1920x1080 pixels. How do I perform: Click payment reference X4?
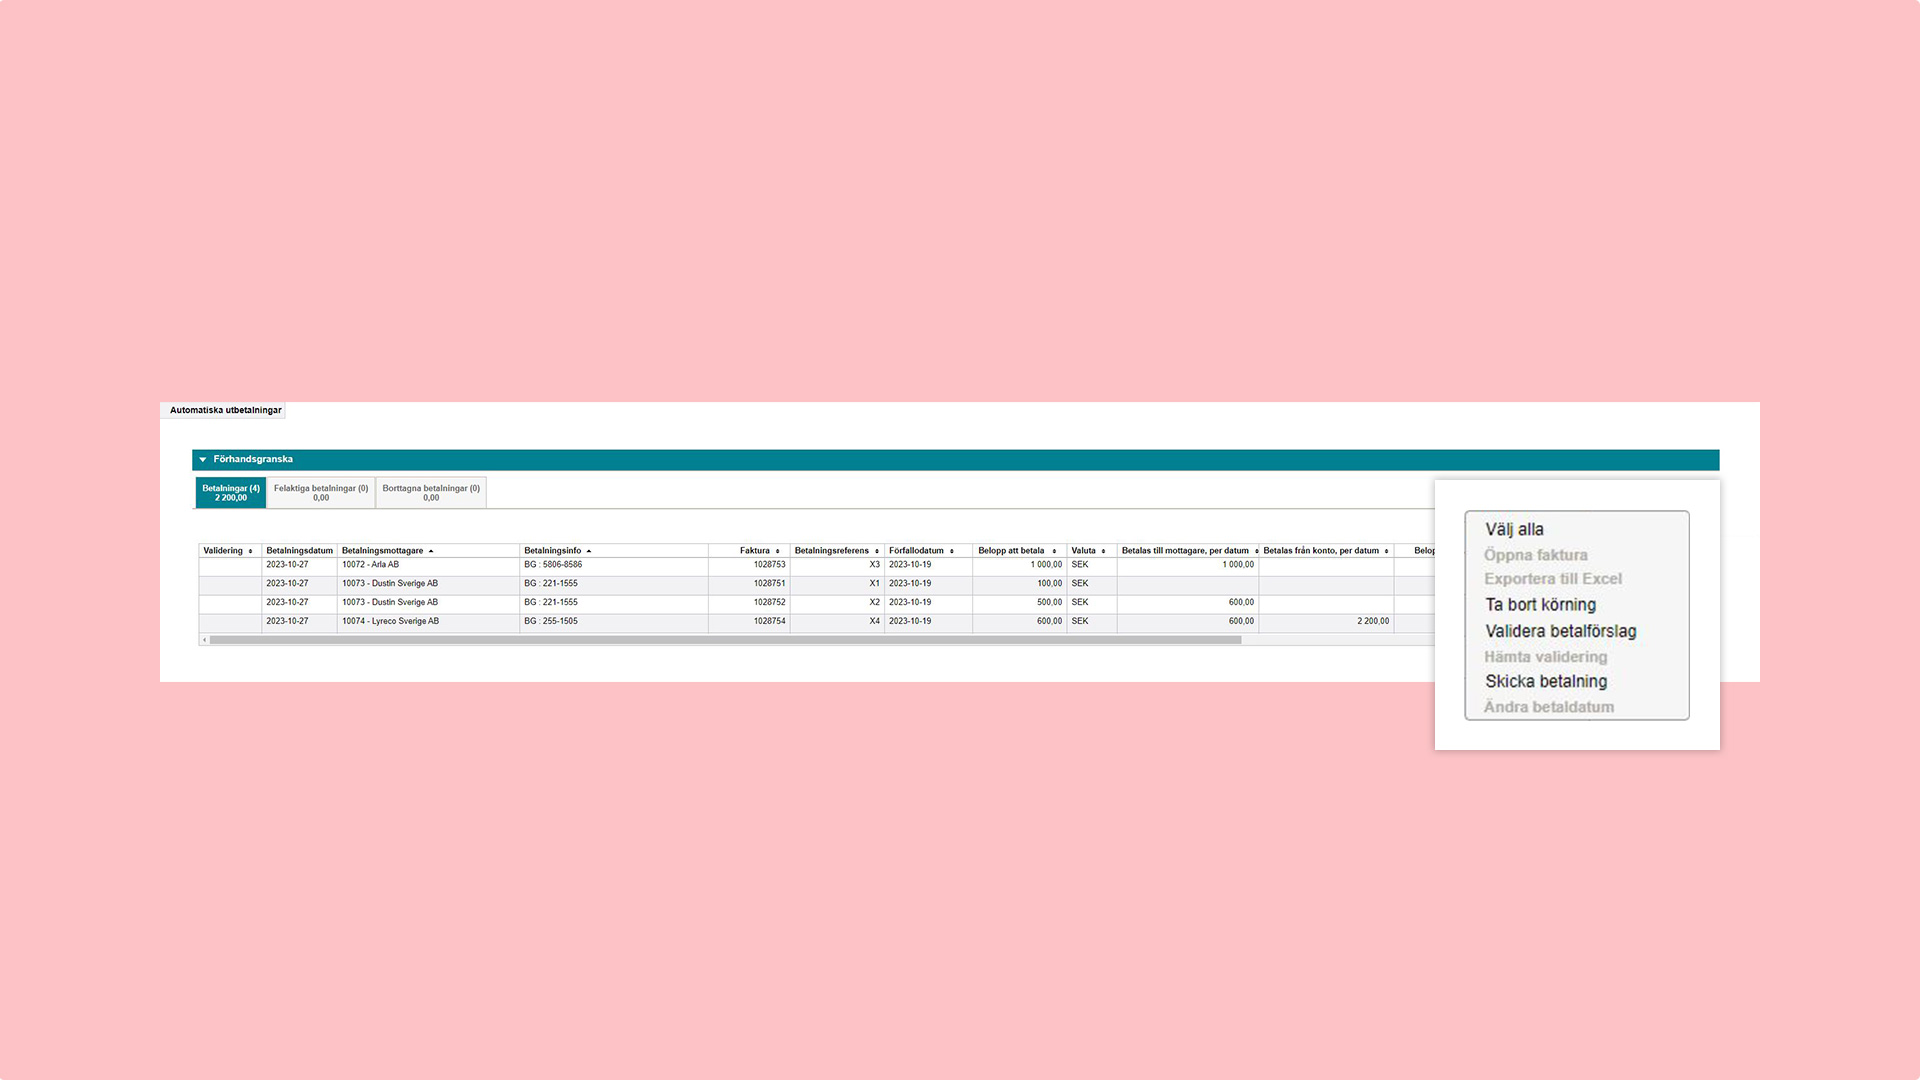coord(874,622)
